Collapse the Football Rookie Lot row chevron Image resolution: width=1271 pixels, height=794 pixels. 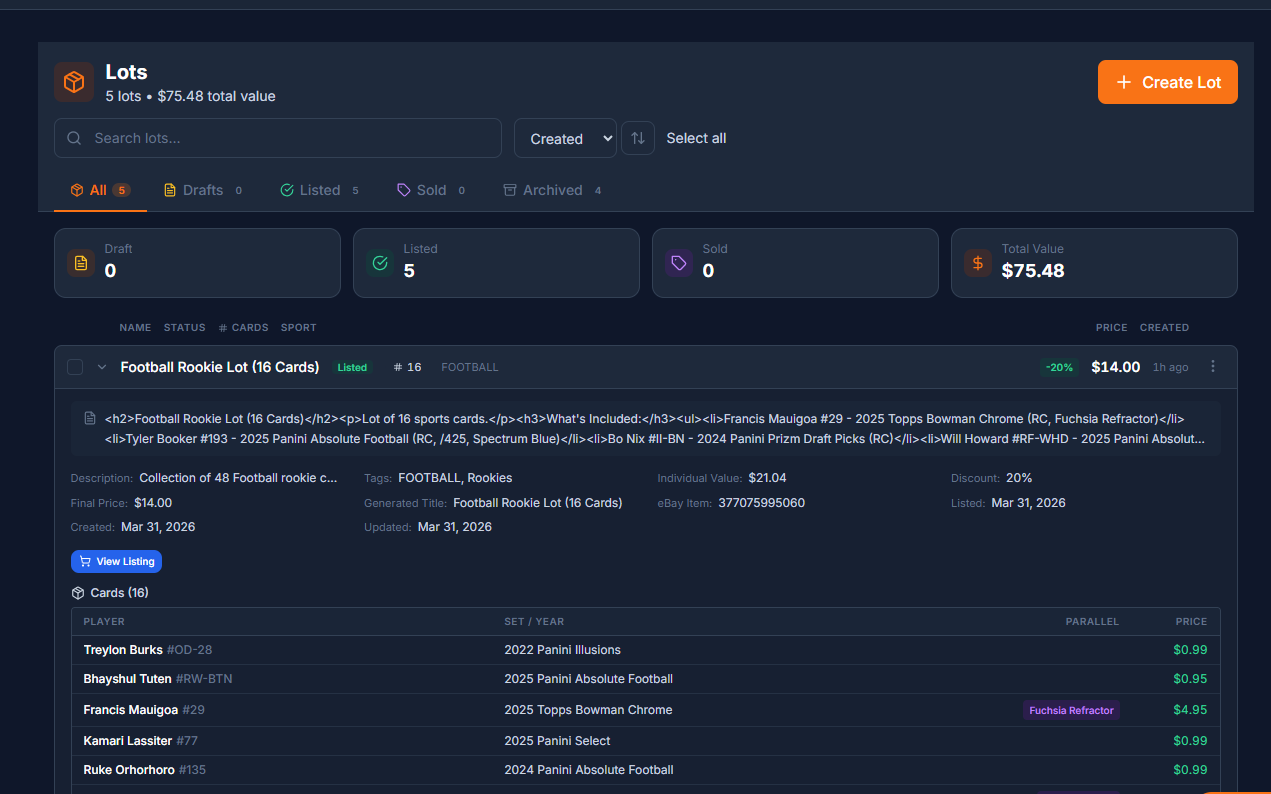(x=102, y=367)
